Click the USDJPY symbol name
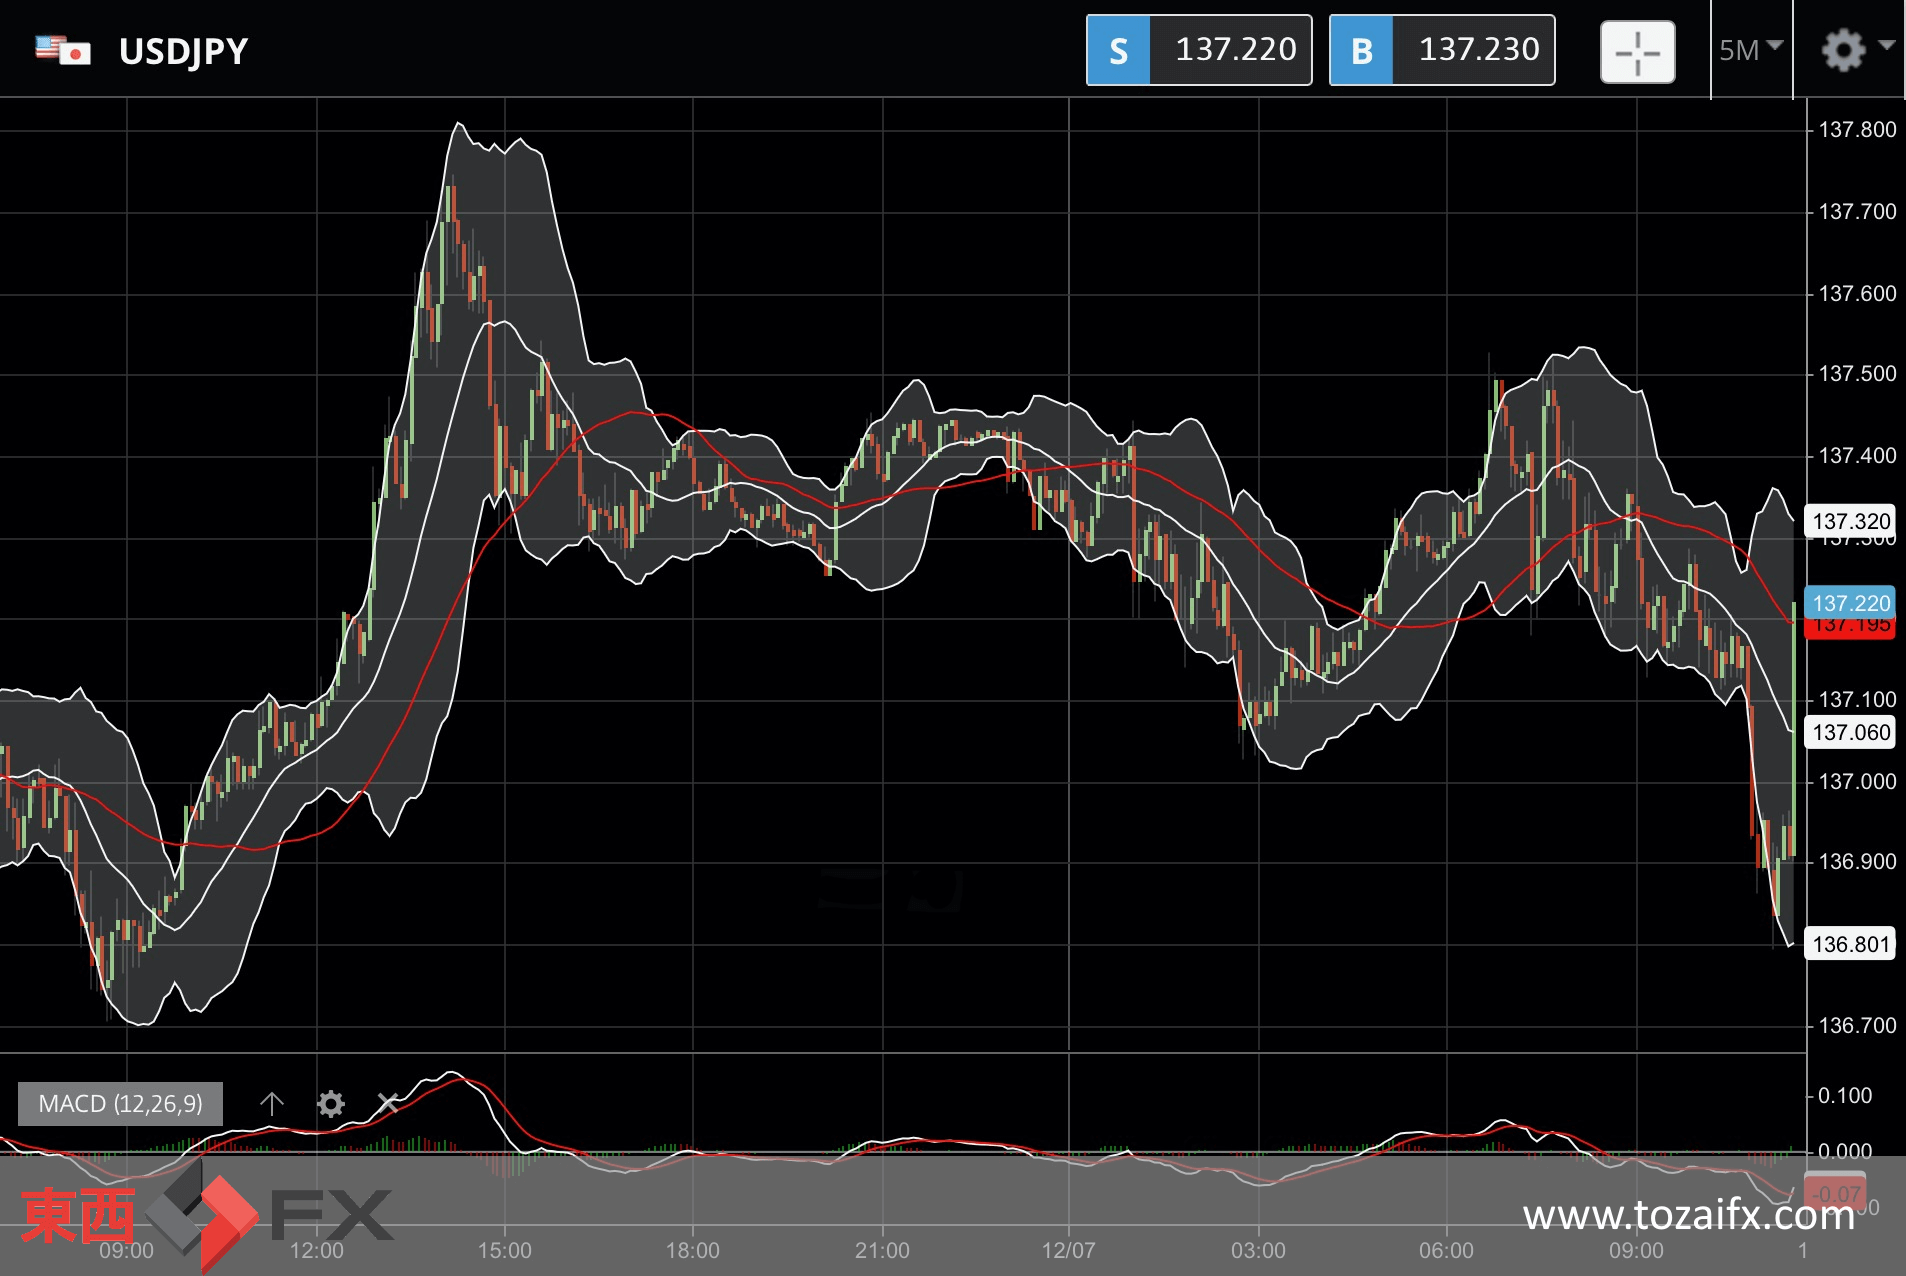 pos(183,51)
